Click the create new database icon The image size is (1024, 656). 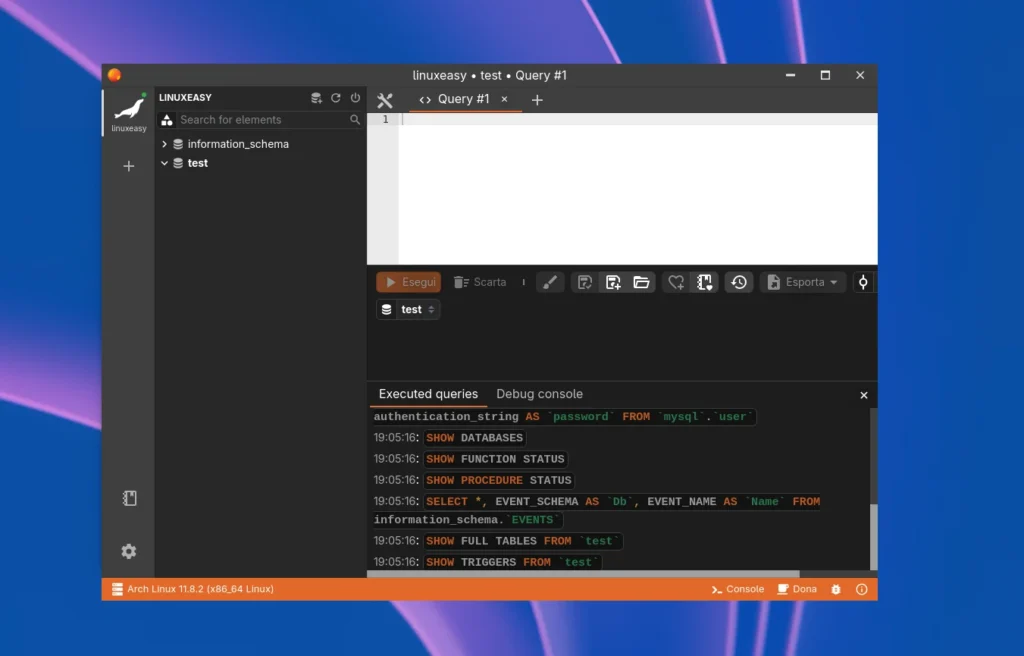click(316, 98)
